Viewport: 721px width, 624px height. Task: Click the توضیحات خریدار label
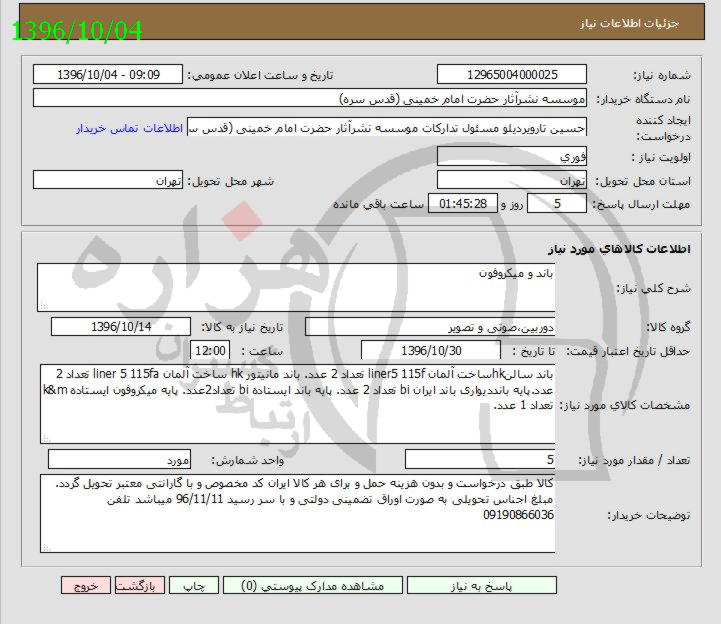(649, 515)
